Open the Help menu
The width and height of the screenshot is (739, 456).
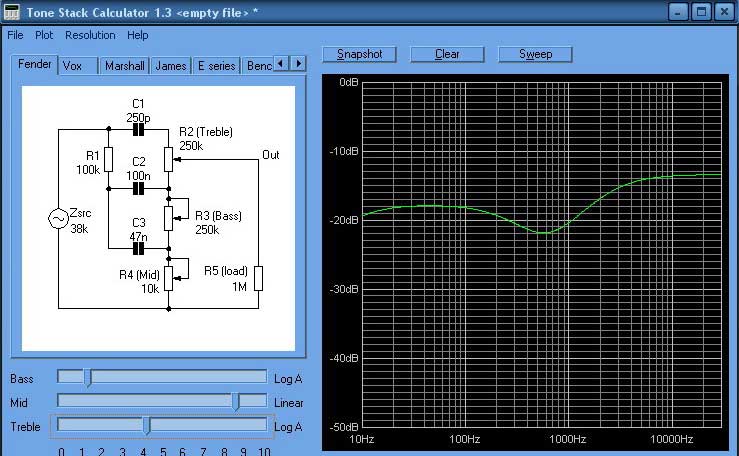coord(138,35)
